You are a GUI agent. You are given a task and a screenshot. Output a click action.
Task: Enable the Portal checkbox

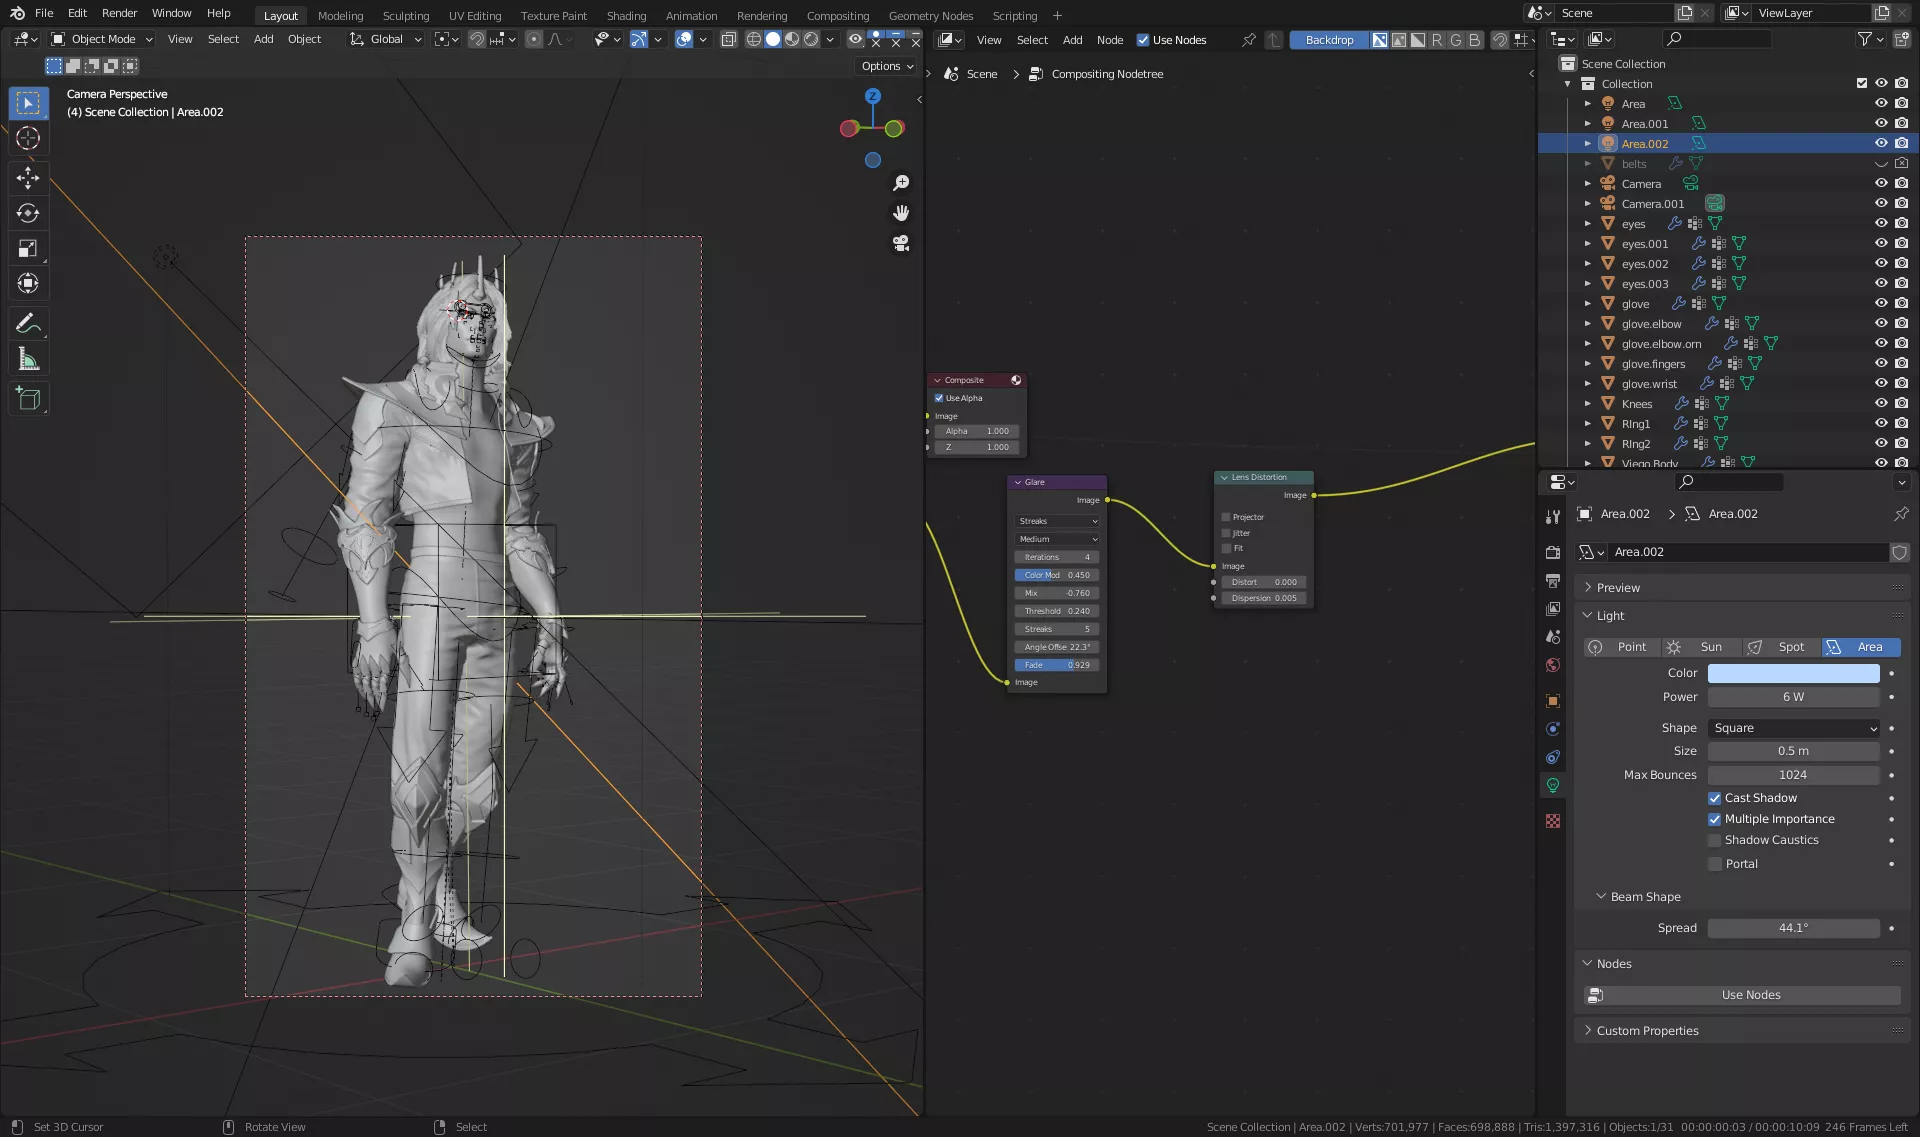pos(1715,864)
